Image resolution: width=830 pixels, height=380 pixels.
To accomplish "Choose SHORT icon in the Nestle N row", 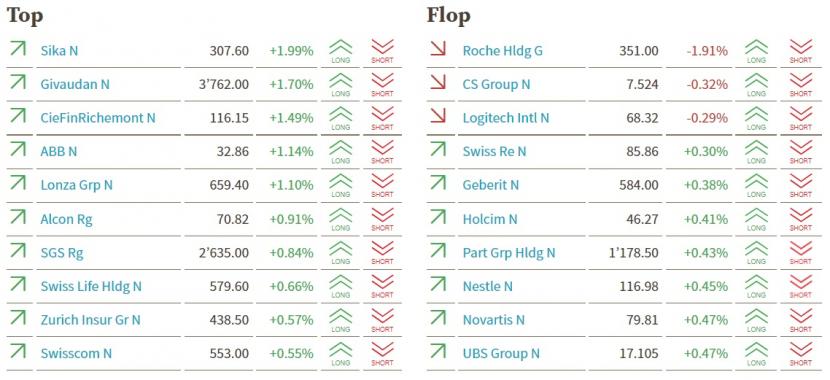I will pyautogui.click(x=800, y=286).
